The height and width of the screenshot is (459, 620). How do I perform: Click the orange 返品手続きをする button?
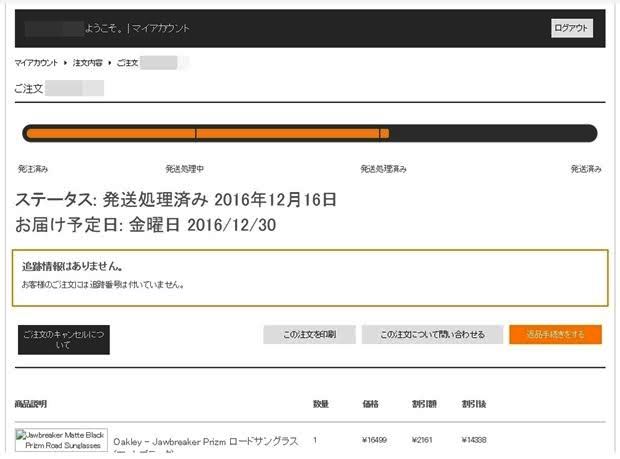point(556,334)
